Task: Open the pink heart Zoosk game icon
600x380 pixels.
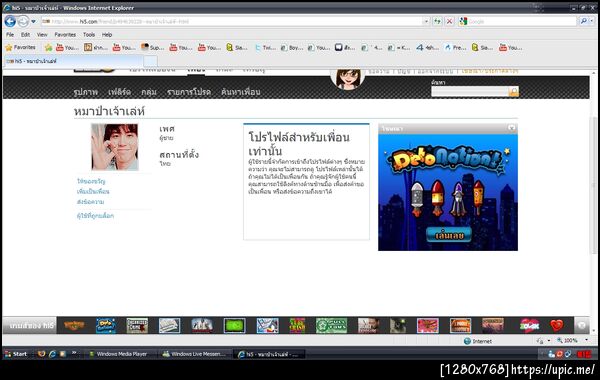Action: (530, 326)
